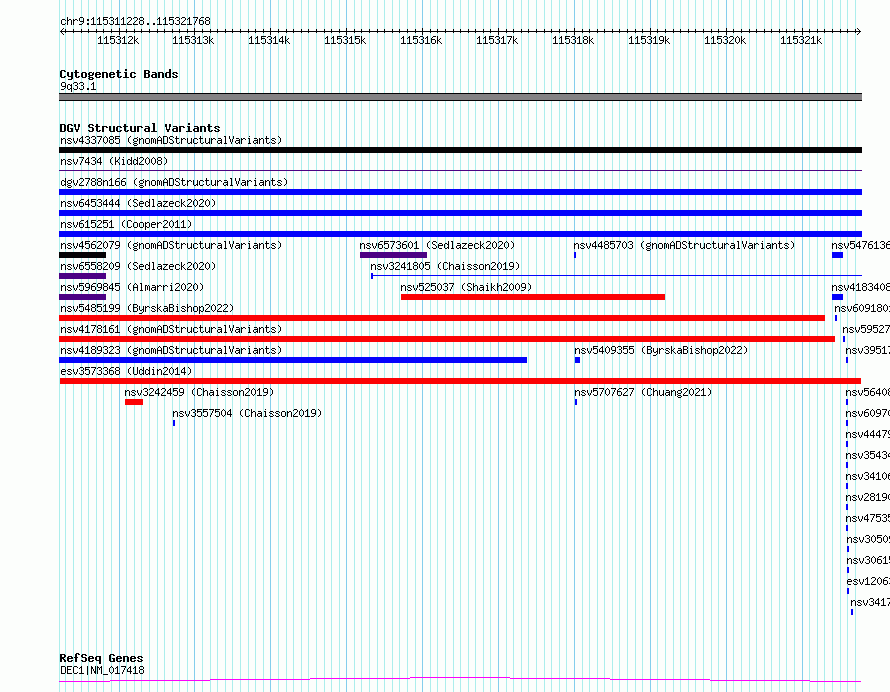Click nsv6558209 (Sedlazeck2020) label
Viewport: 890px width, 692px height.
[x=138, y=266]
